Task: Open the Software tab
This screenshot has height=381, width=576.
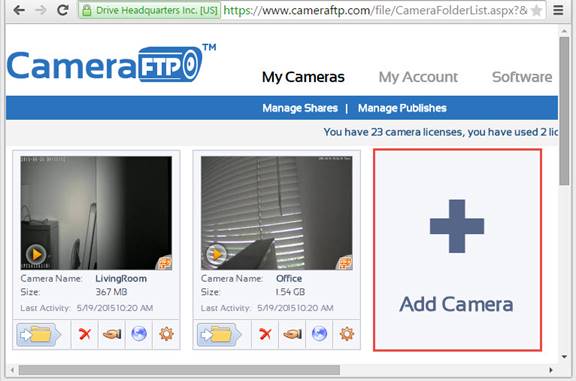Action: [522, 77]
